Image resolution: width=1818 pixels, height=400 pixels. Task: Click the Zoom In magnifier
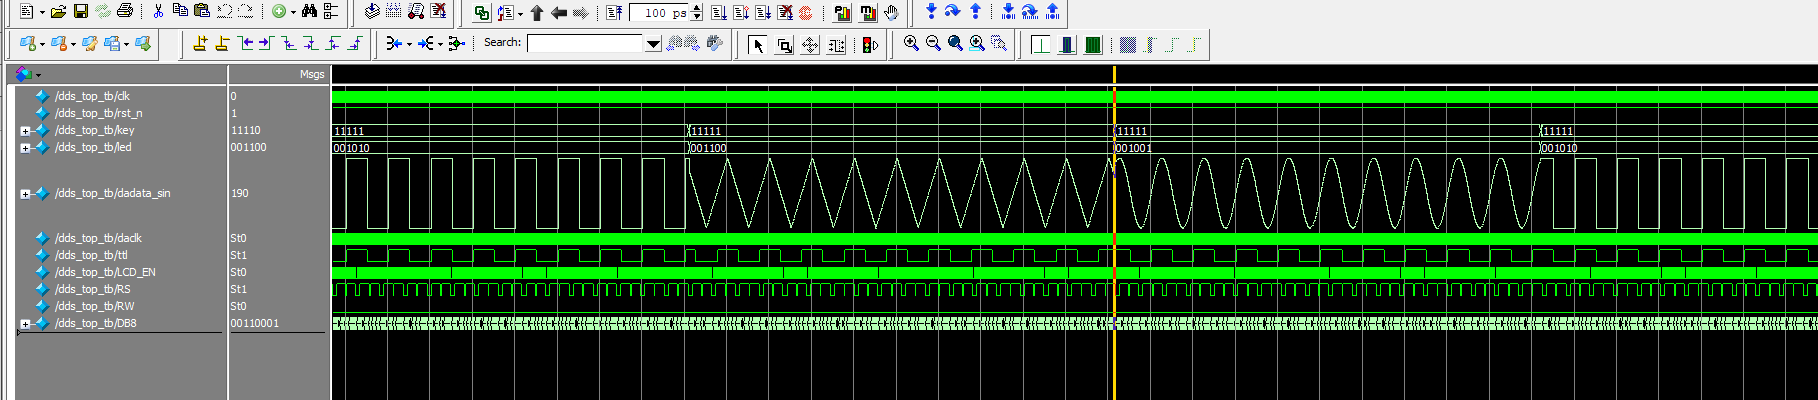point(911,43)
